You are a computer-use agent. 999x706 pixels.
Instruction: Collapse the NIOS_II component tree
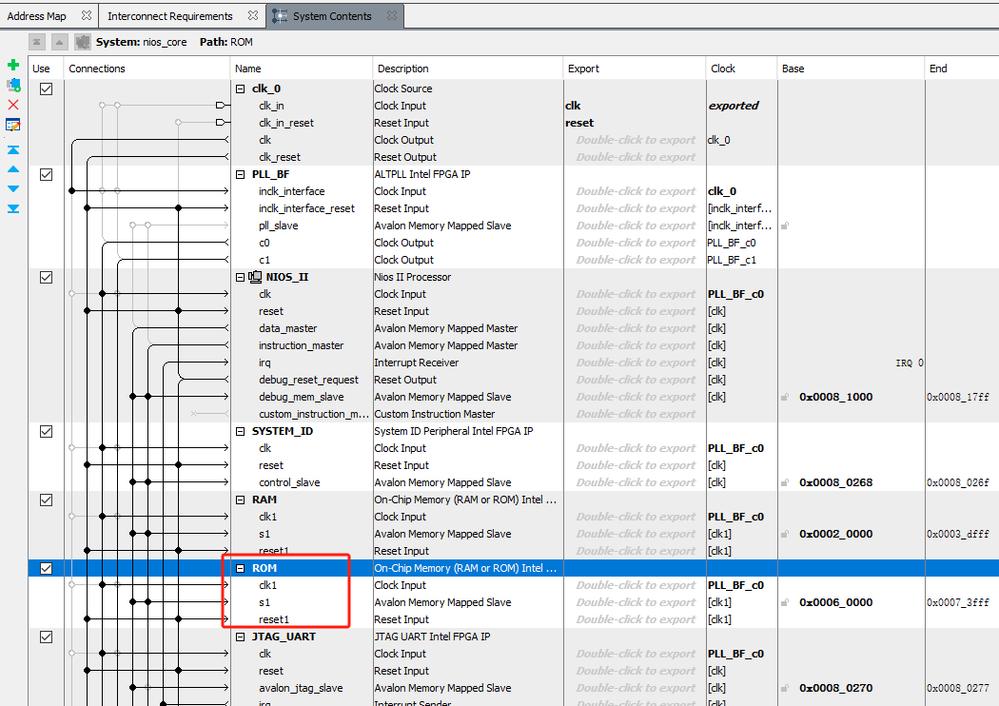coord(240,277)
